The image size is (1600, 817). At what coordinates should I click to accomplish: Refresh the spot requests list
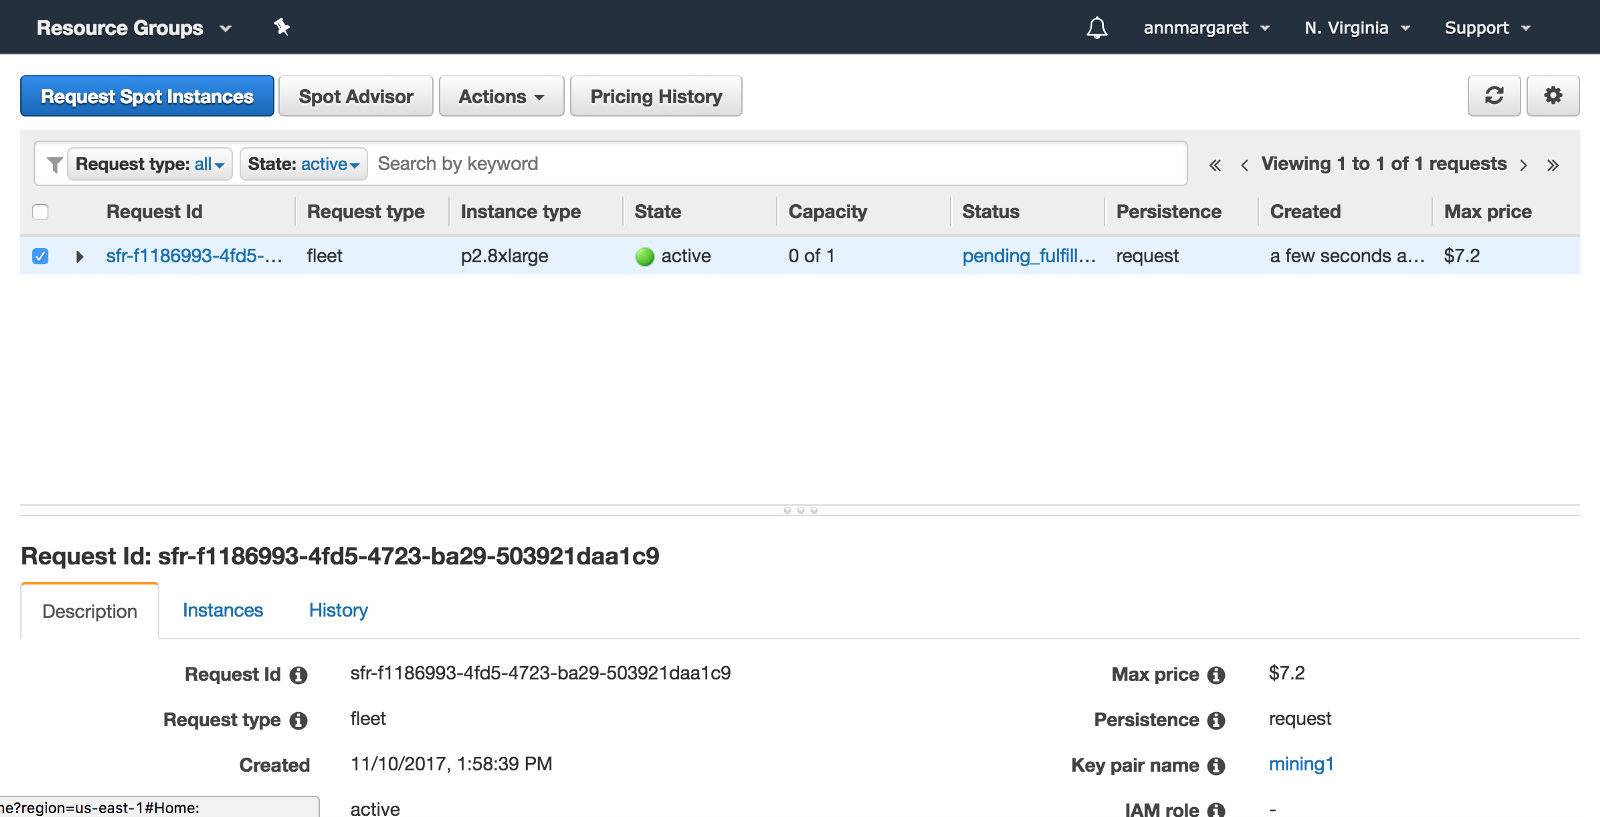(x=1494, y=96)
